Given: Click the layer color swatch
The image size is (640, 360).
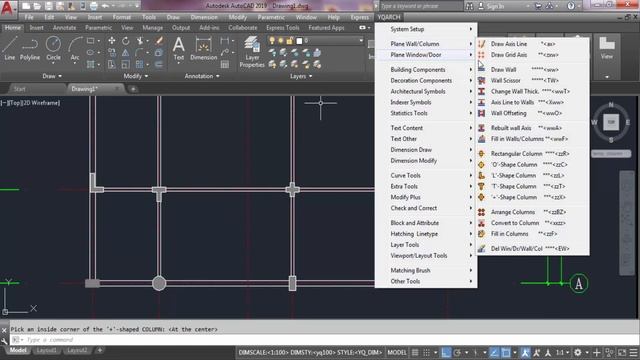Looking at the screenshot, I should click(x=299, y=40).
